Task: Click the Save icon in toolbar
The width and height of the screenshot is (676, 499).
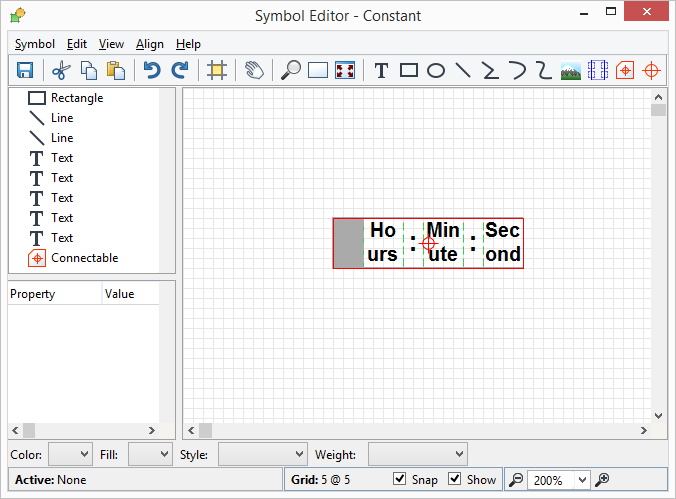Action: click(25, 70)
